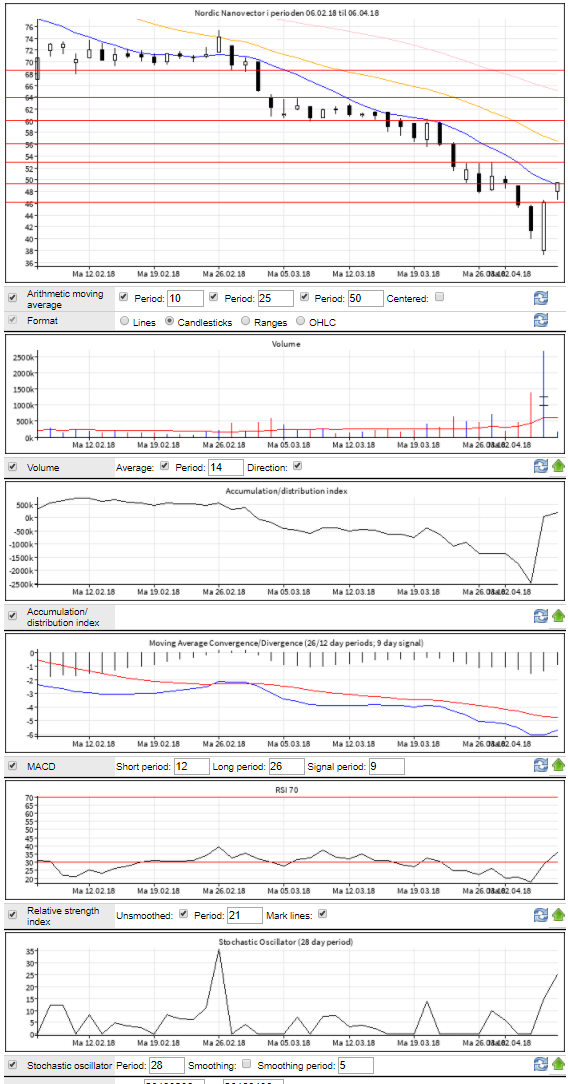The height and width of the screenshot is (1084, 568).
Task: Toggle the Relative strength index checkbox
Action: (12, 914)
